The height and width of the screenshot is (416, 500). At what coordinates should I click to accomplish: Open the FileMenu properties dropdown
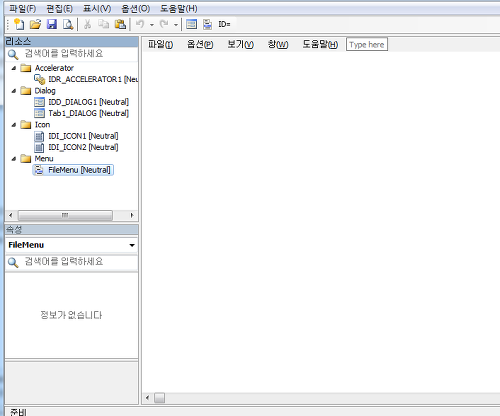click(132, 245)
